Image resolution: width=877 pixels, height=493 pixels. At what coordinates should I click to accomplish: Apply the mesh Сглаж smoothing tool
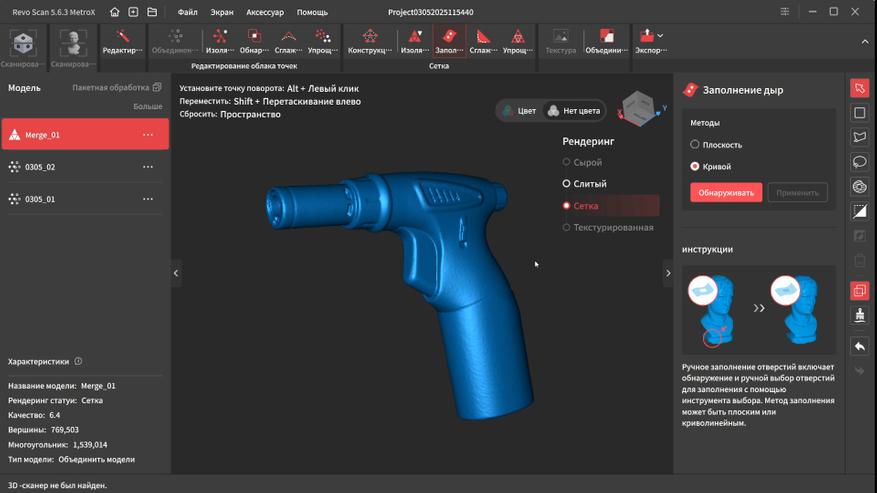click(x=483, y=42)
